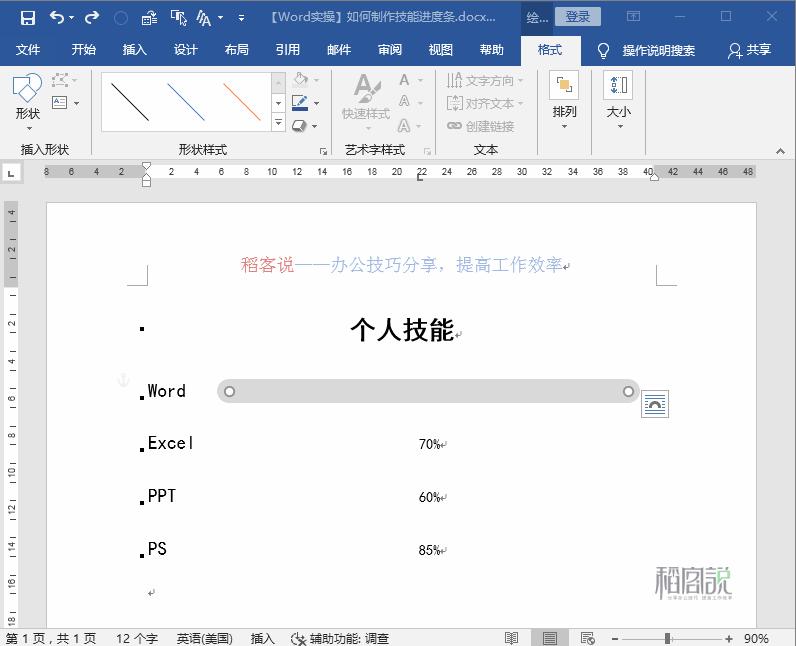The width and height of the screenshot is (796, 646).
Task: Click the shape effects icon
Action: pyautogui.click(x=300, y=125)
